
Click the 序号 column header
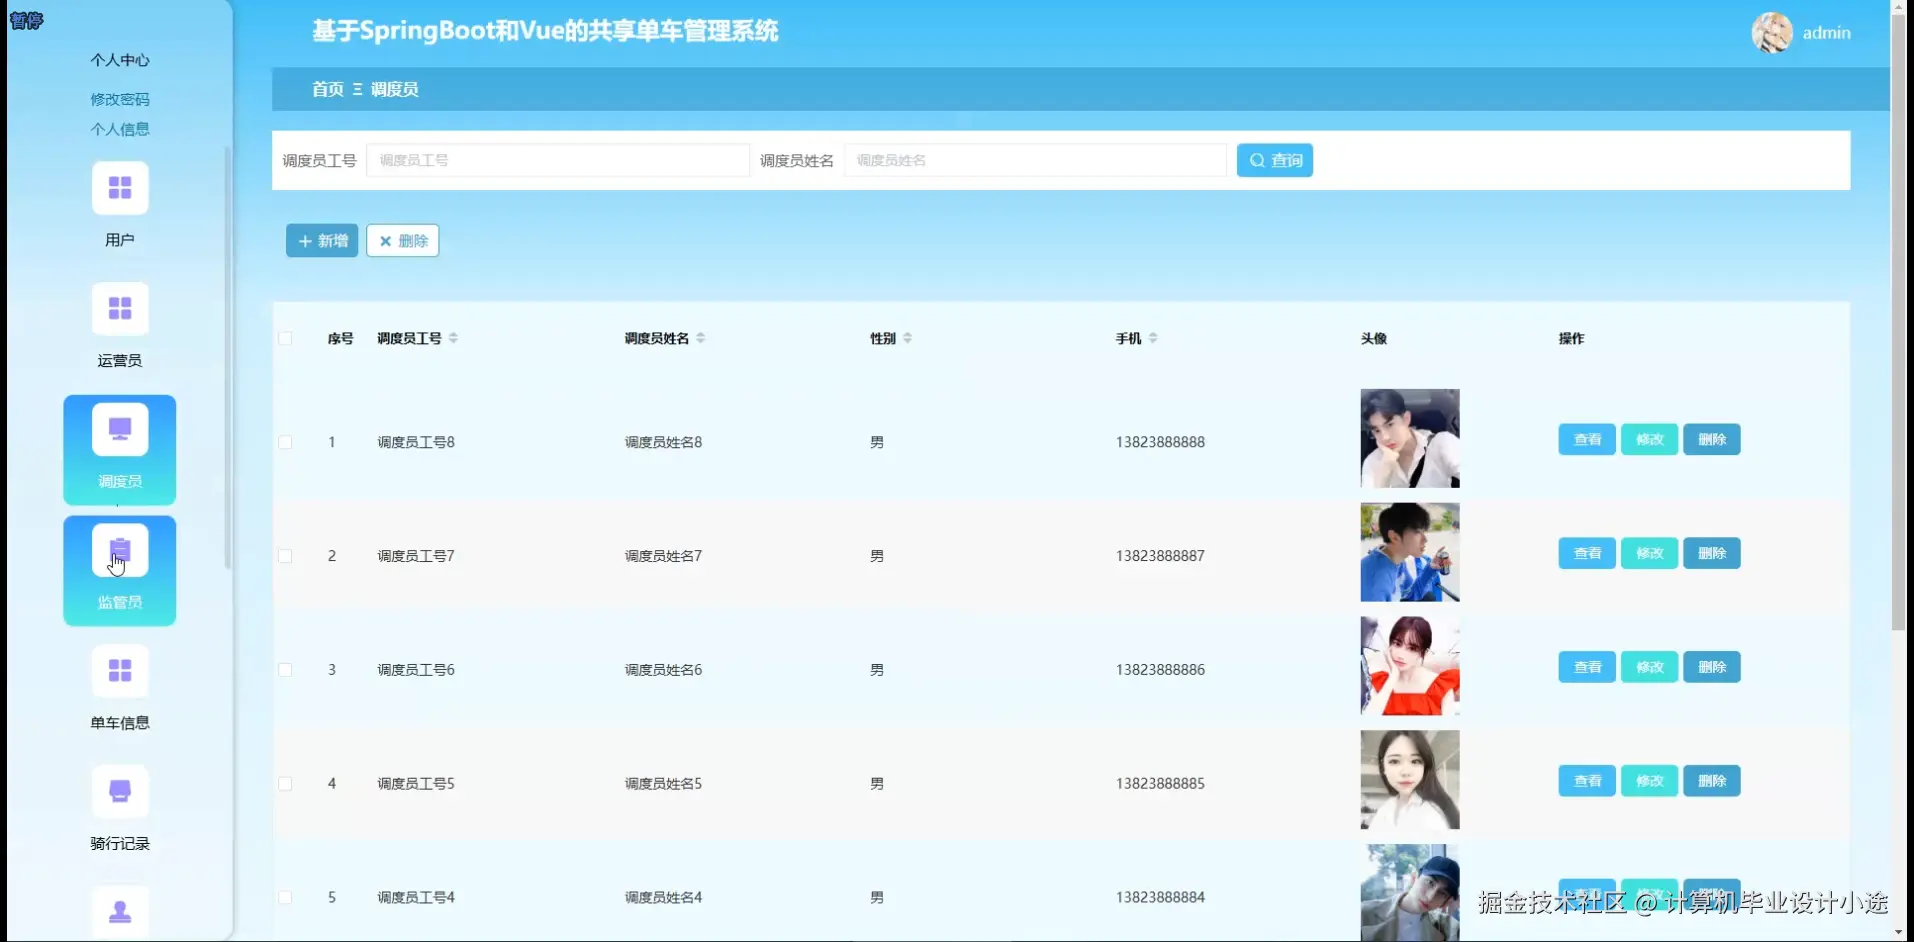coord(341,338)
